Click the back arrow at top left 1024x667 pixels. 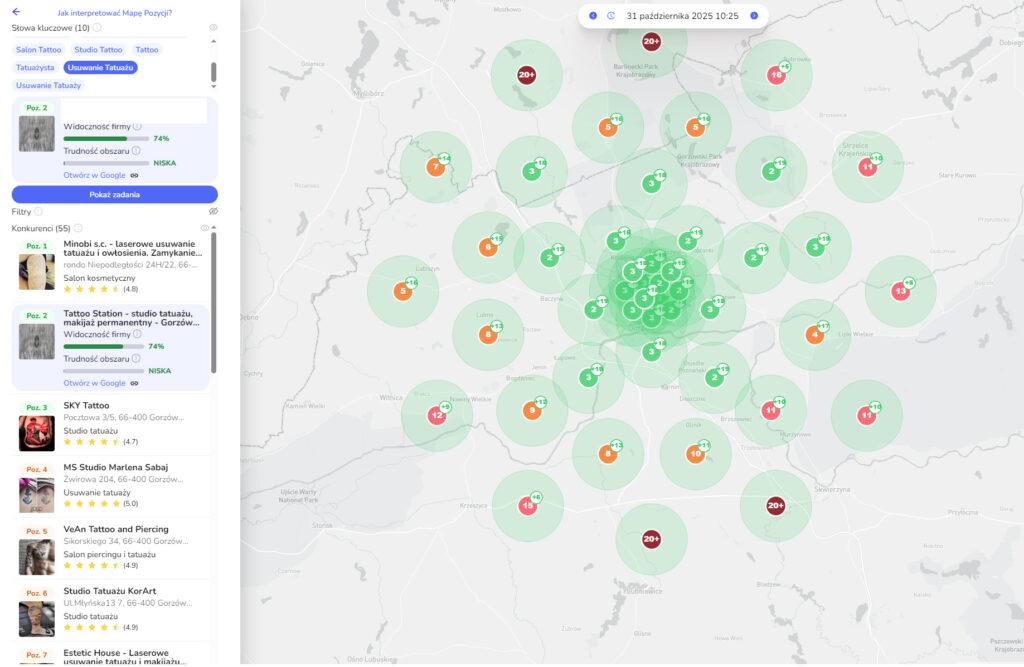(14, 12)
